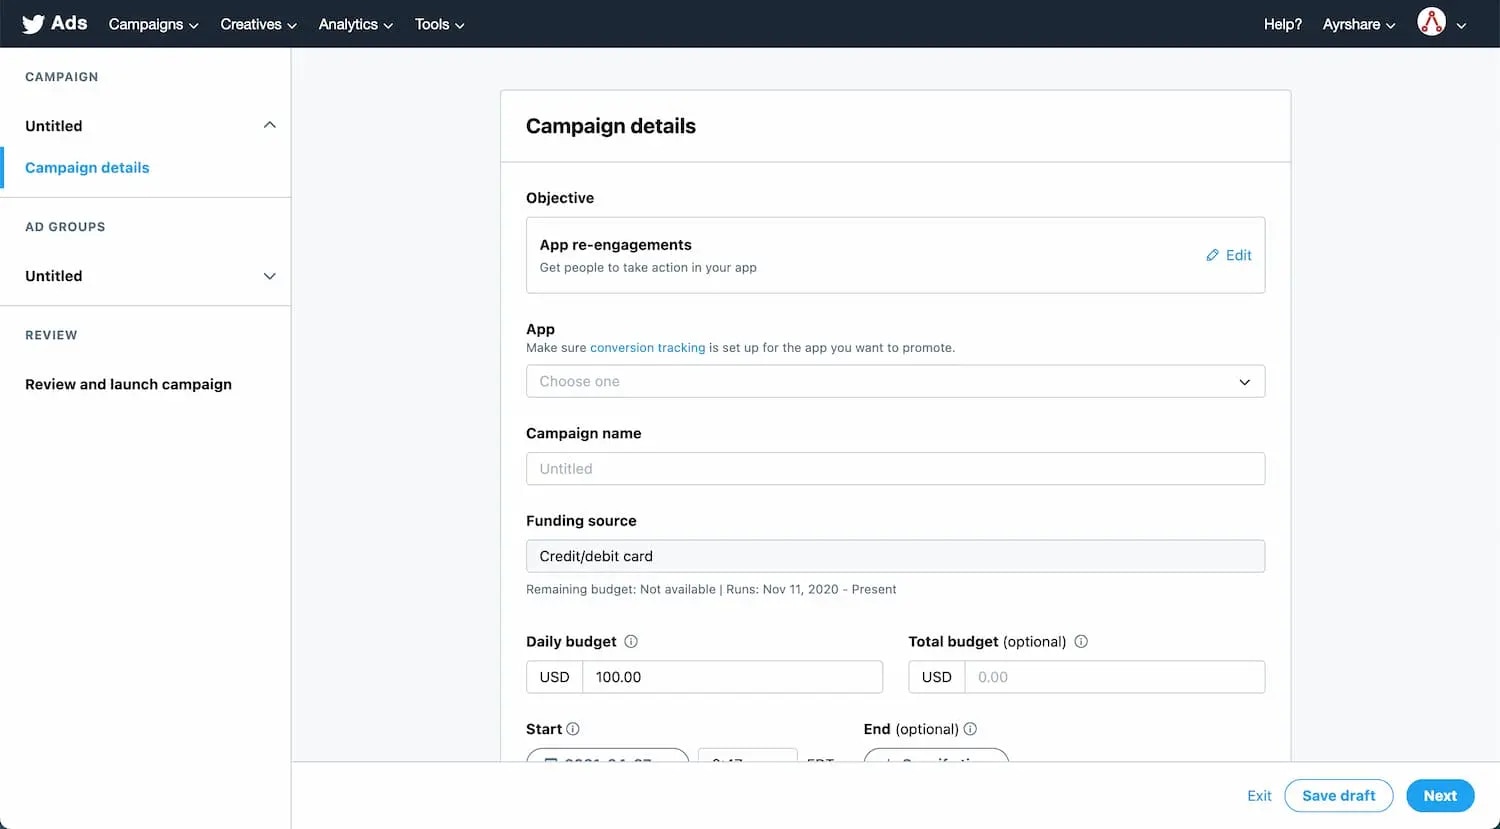Click the 'Remaining budget: Not available' text
This screenshot has width=1500, height=829.
point(621,589)
